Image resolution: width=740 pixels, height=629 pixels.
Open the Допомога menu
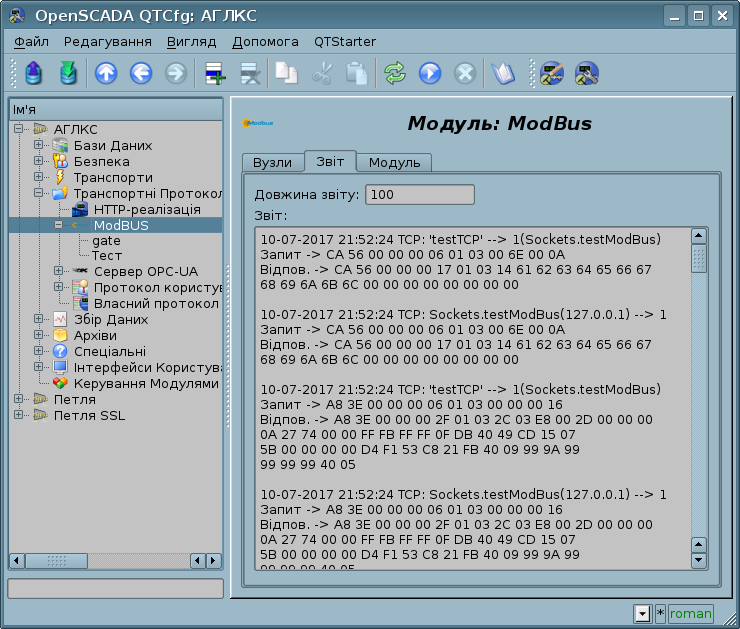[x=265, y=42]
